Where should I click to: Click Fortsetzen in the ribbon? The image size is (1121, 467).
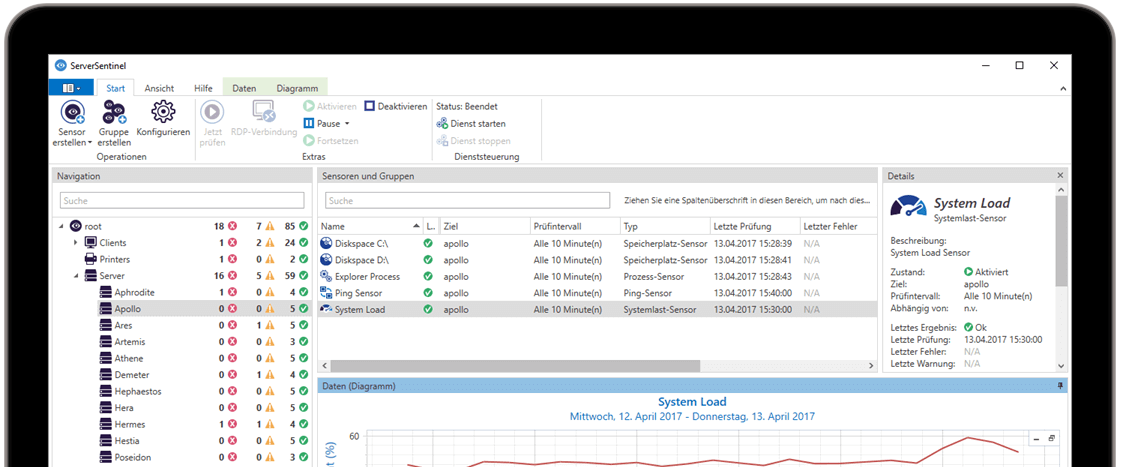pos(332,141)
